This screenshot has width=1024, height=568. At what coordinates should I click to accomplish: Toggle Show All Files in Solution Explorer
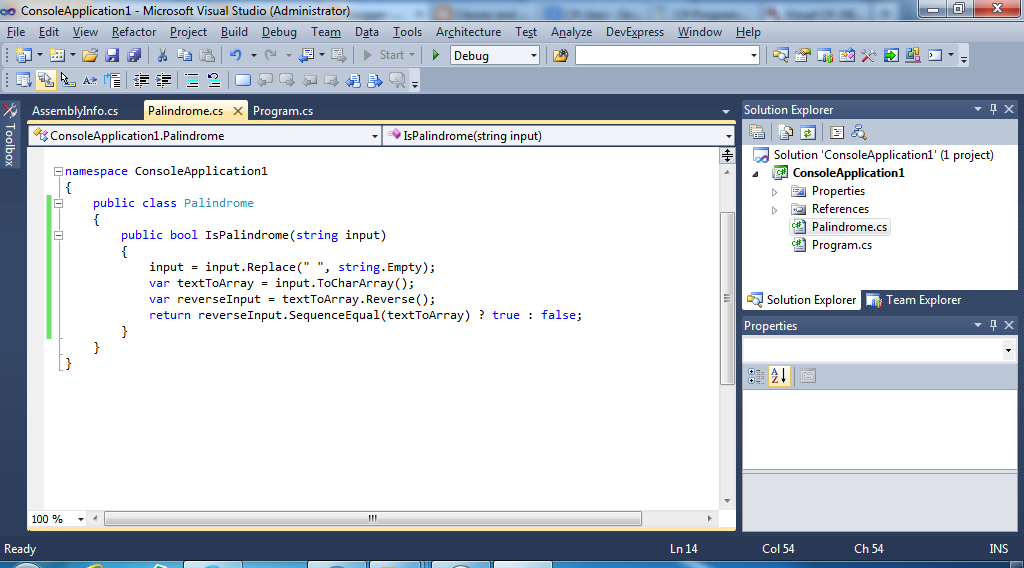pyautogui.click(x=786, y=133)
